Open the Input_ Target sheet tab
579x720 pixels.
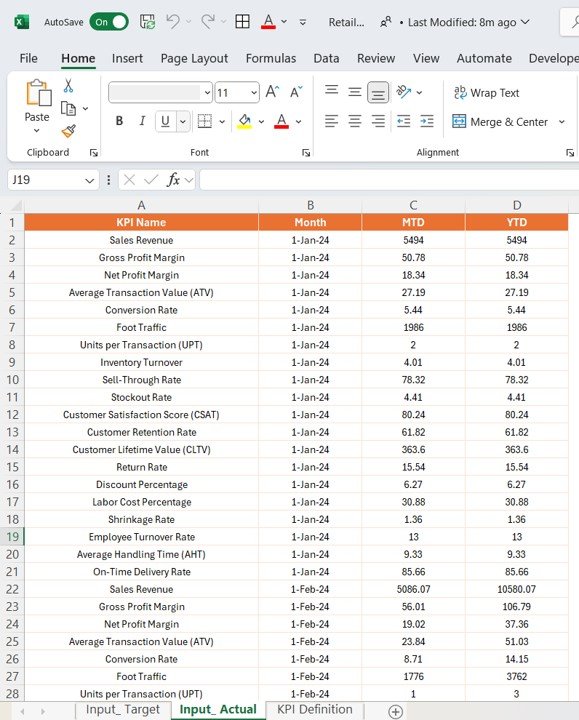point(123,709)
